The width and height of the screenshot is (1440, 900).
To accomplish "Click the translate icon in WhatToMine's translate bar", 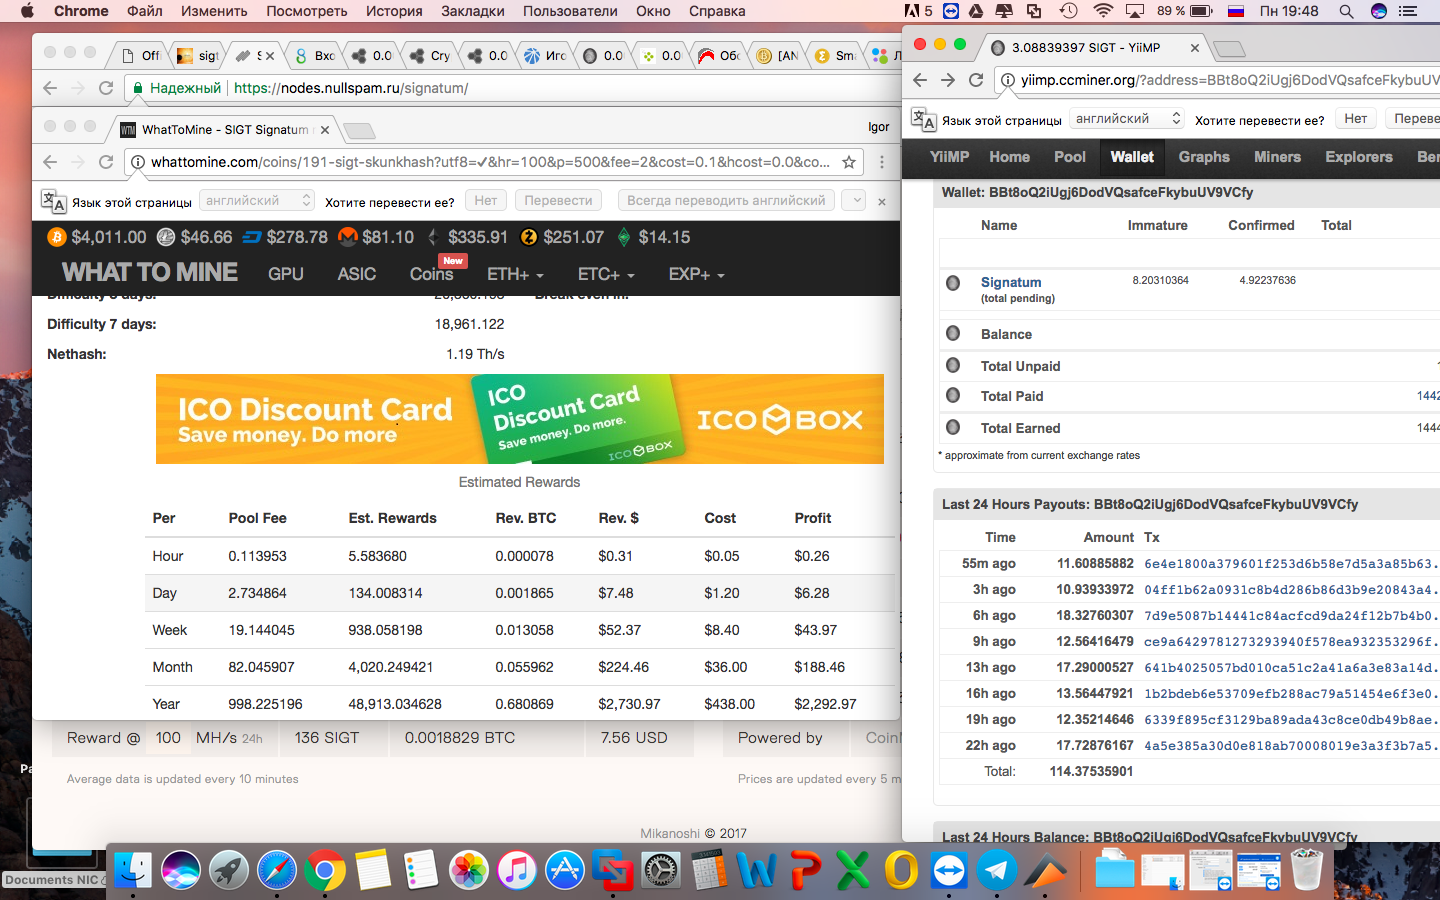I will point(54,201).
